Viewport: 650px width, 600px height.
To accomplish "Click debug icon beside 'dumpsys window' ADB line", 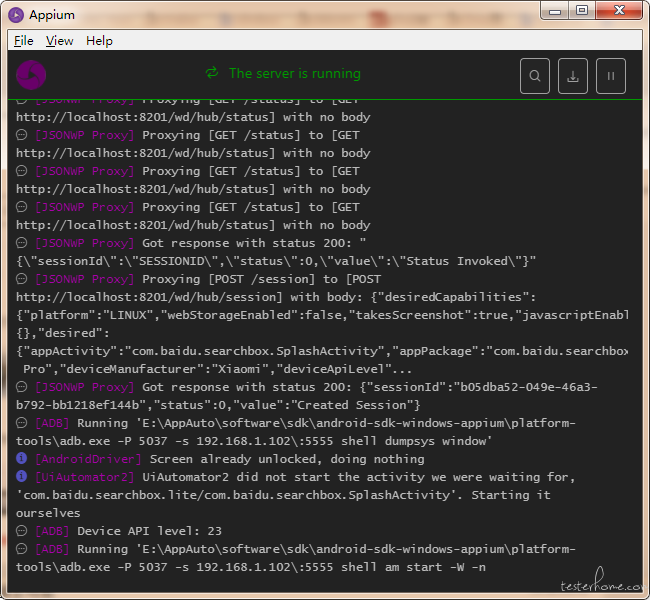I will coord(22,423).
